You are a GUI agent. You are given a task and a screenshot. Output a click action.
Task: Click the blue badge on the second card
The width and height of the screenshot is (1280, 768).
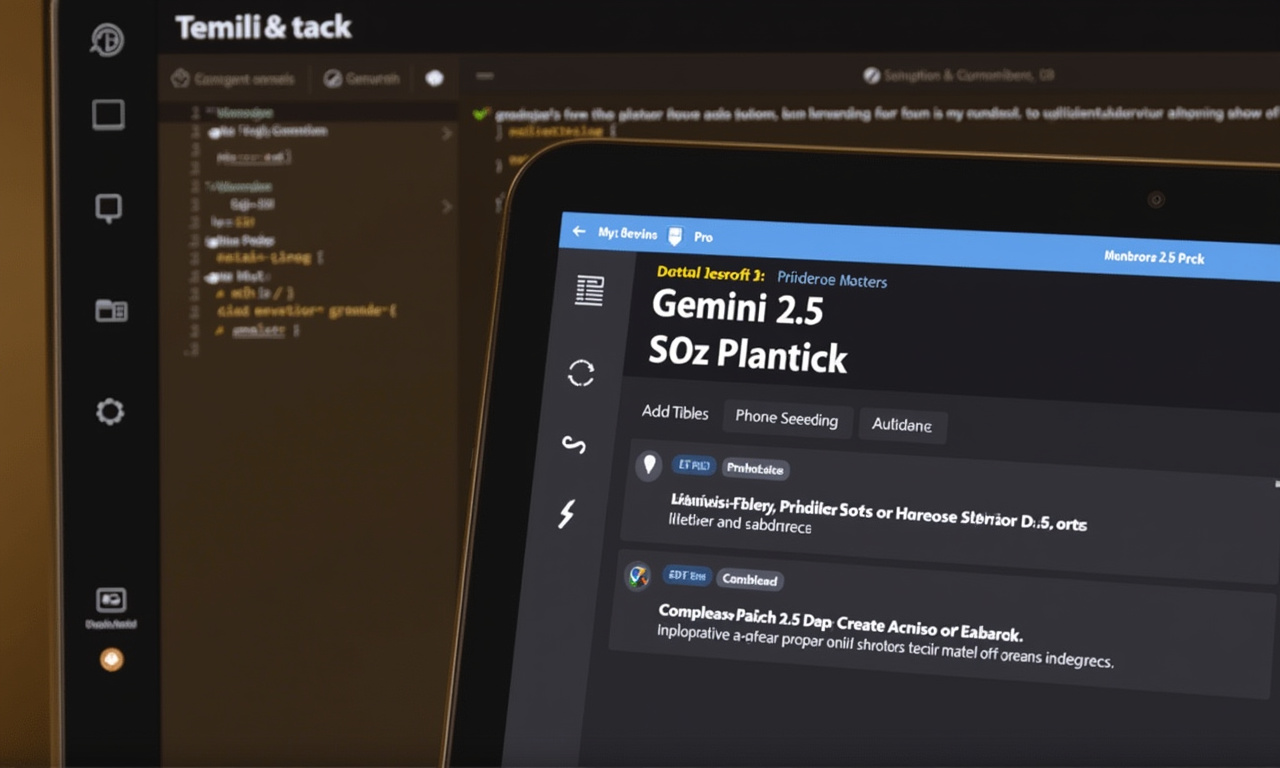click(686, 576)
